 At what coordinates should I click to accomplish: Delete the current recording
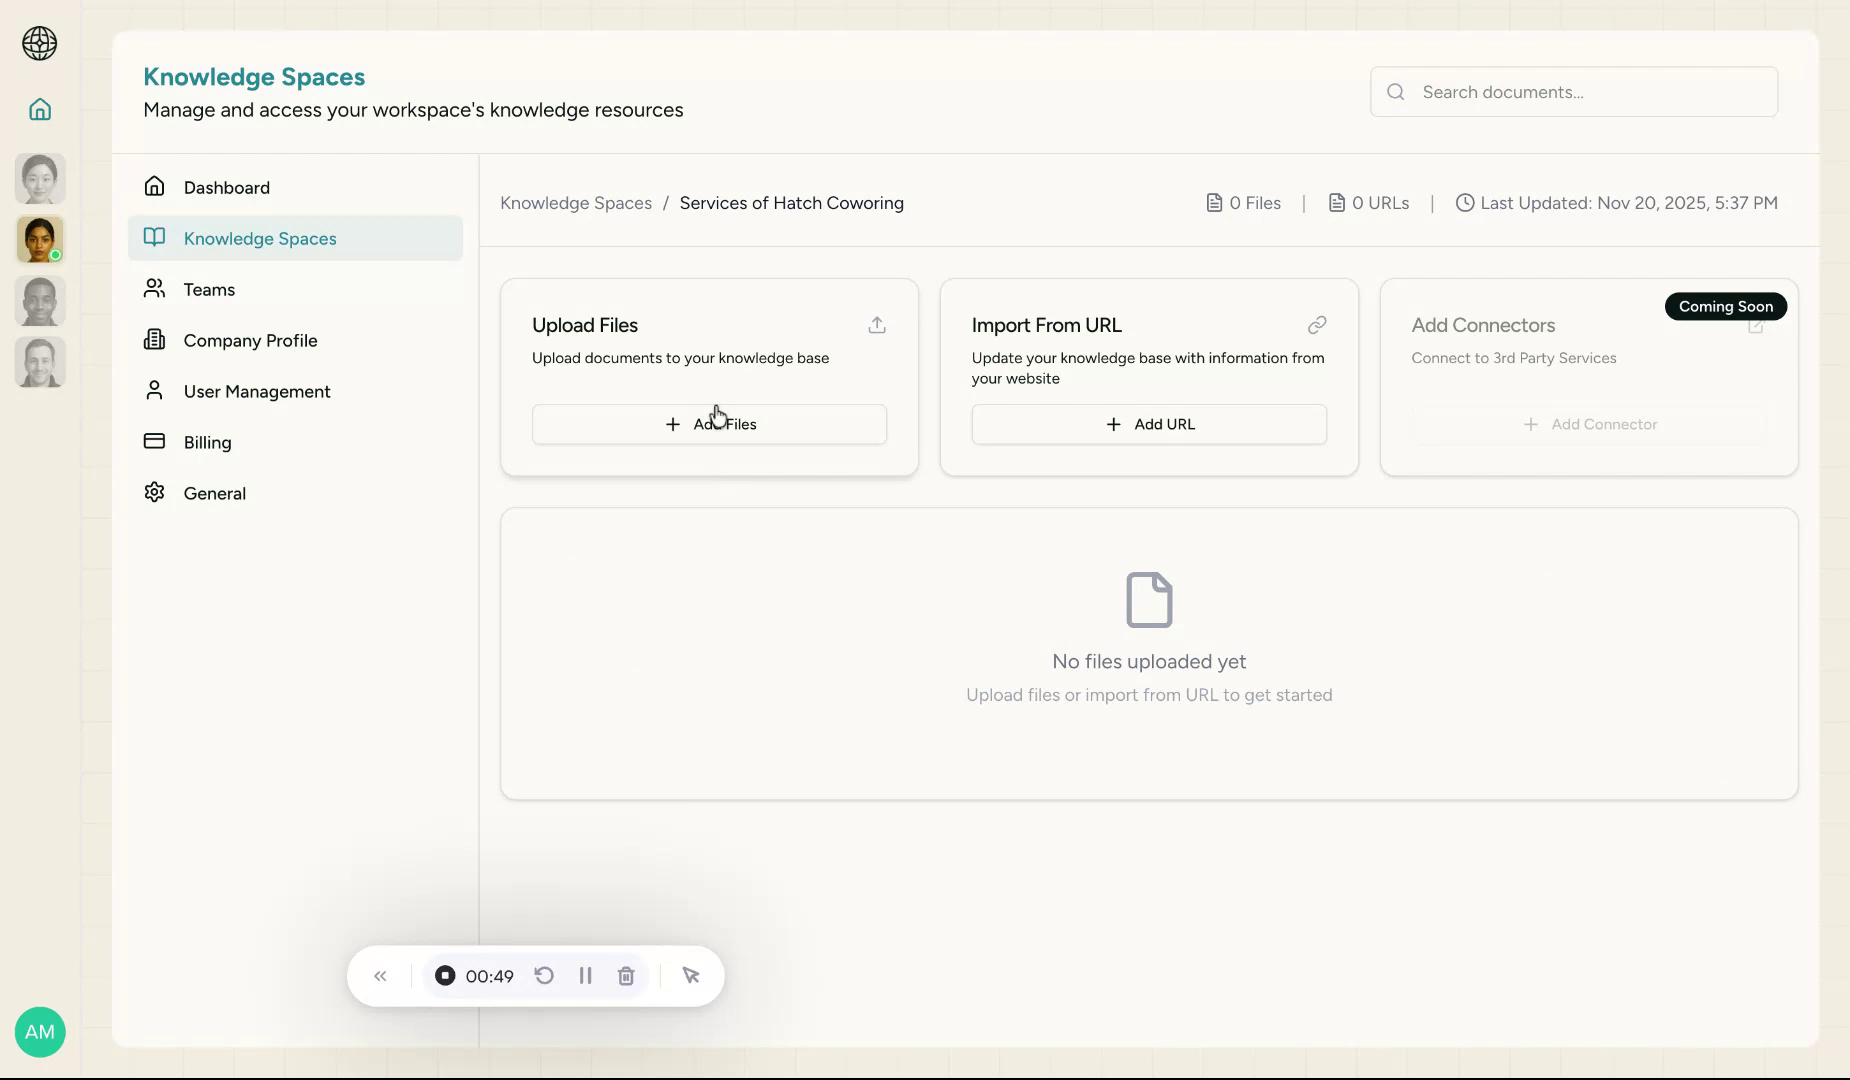626,975
